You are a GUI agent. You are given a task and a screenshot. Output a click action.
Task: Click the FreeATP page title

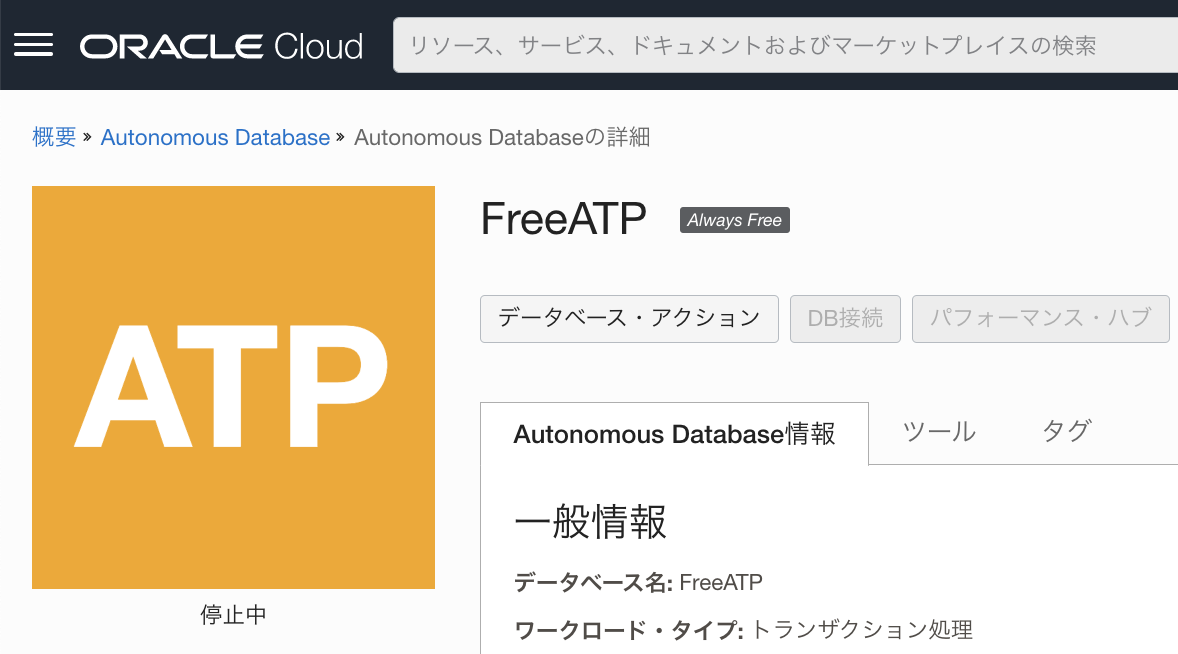[x=563, y=220]
